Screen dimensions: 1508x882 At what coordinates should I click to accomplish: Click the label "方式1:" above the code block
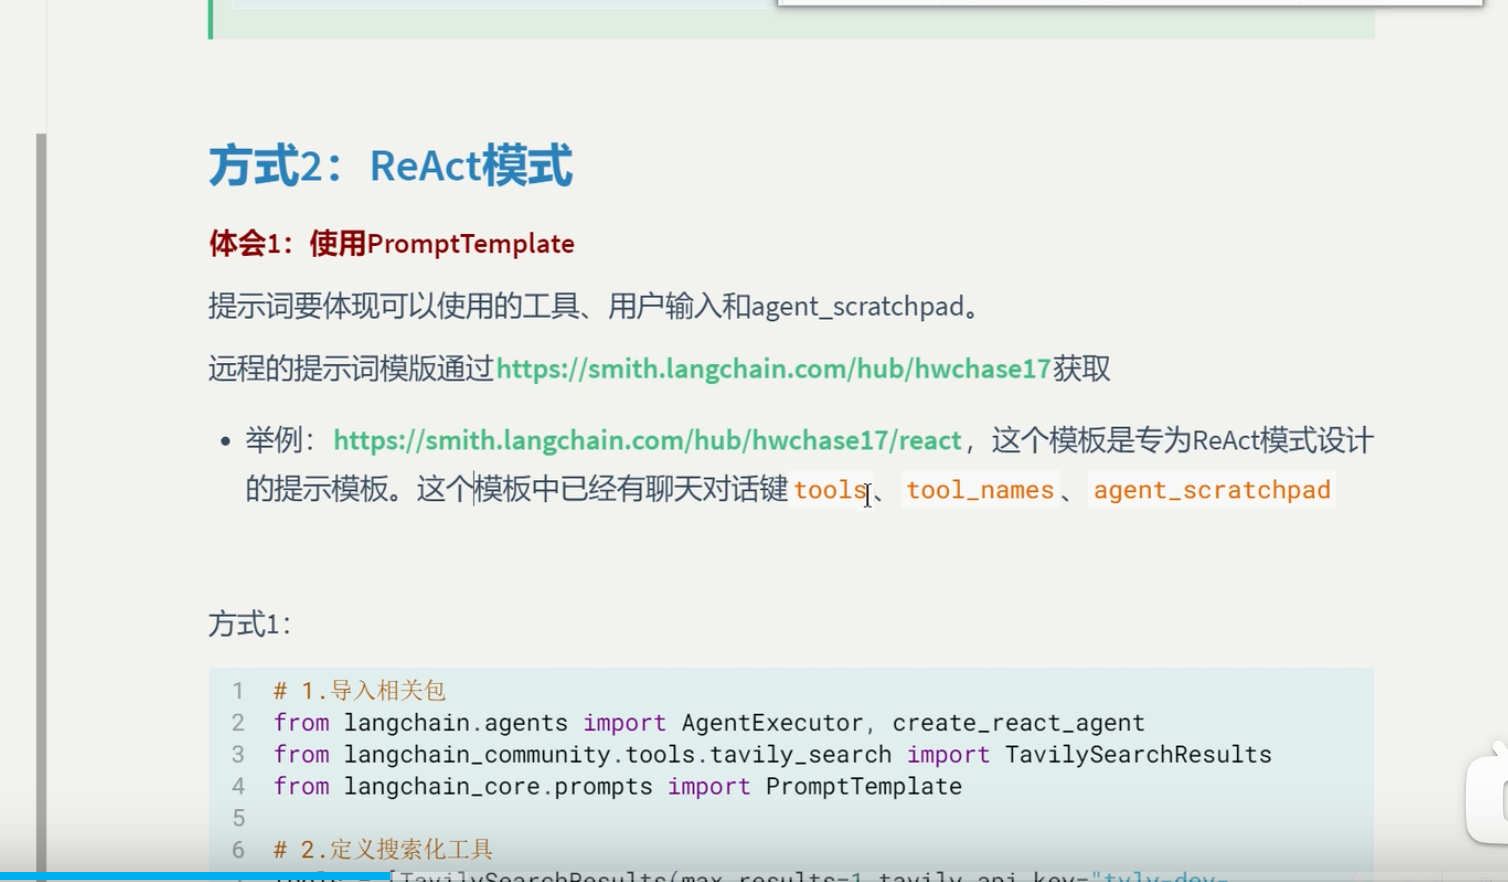[250, 625]
